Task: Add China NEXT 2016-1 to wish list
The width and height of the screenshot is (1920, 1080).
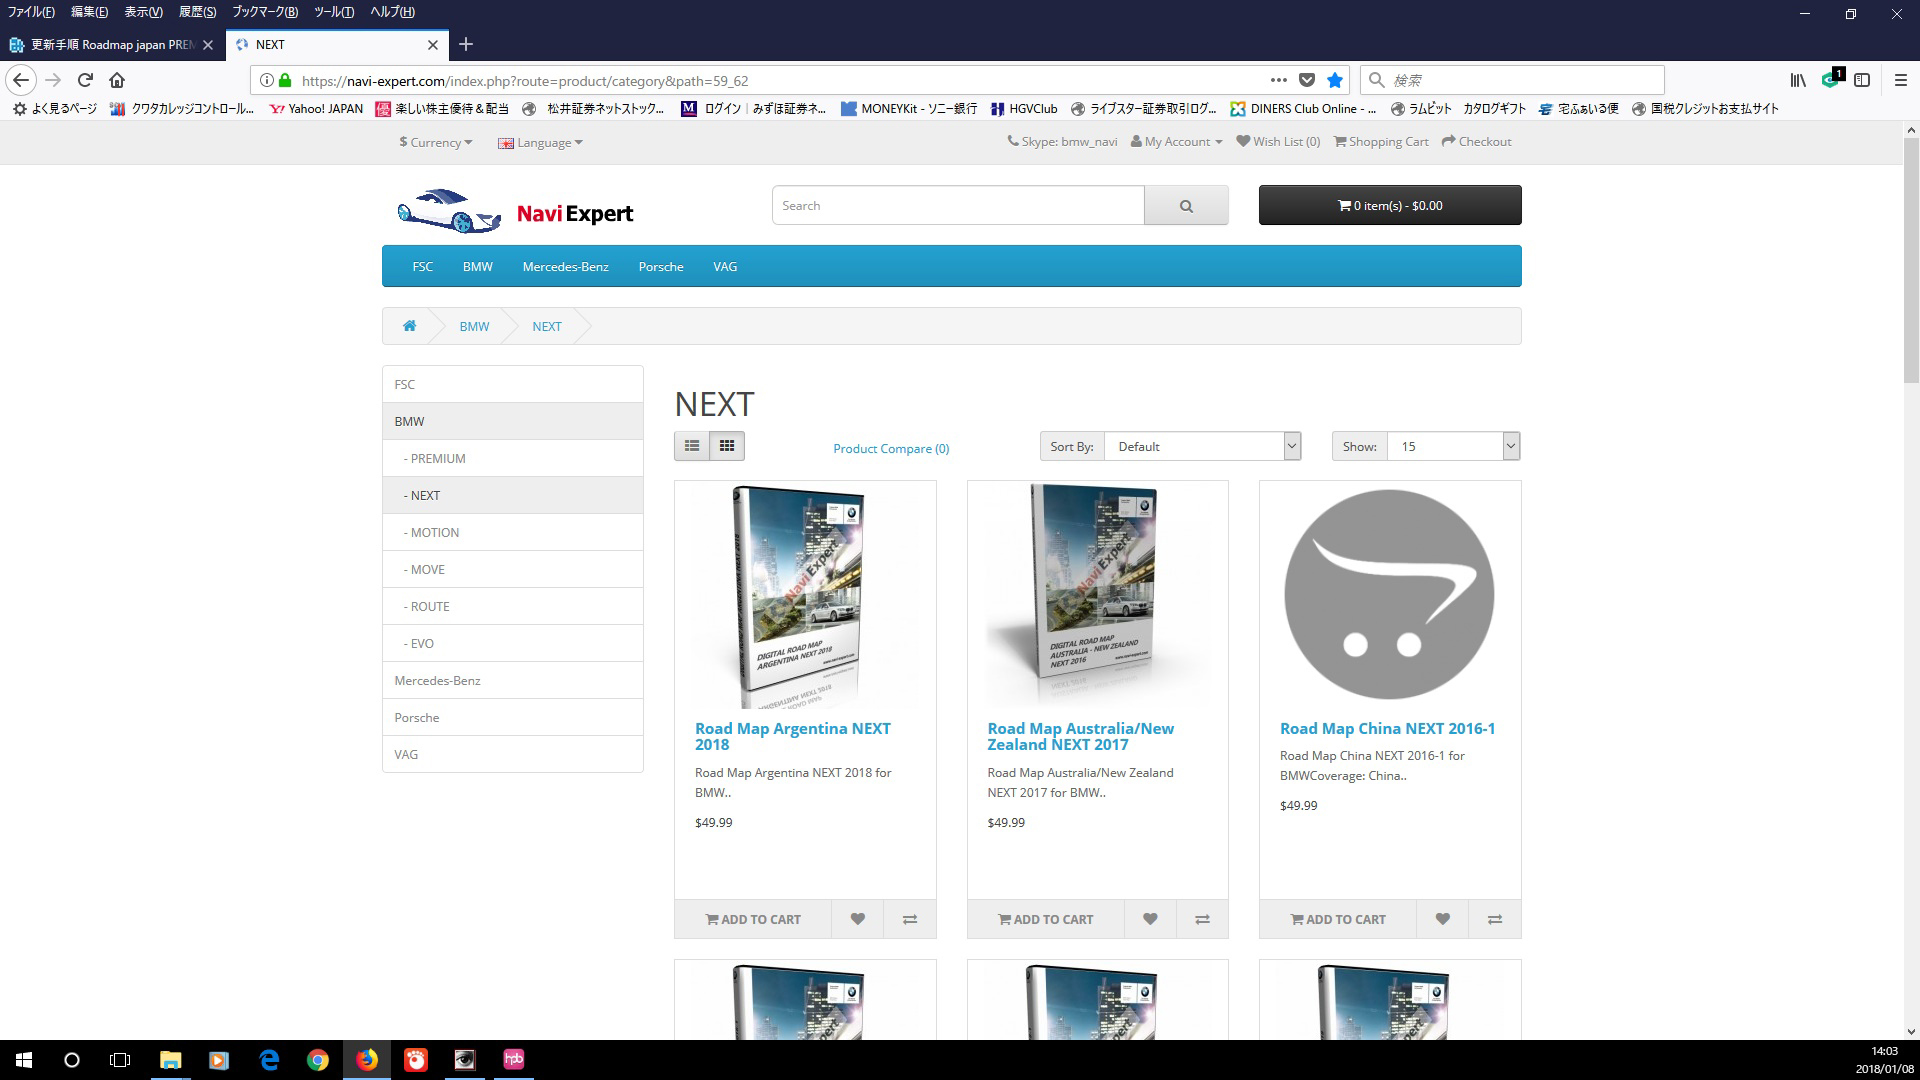Action: (x=1442, y=919)
